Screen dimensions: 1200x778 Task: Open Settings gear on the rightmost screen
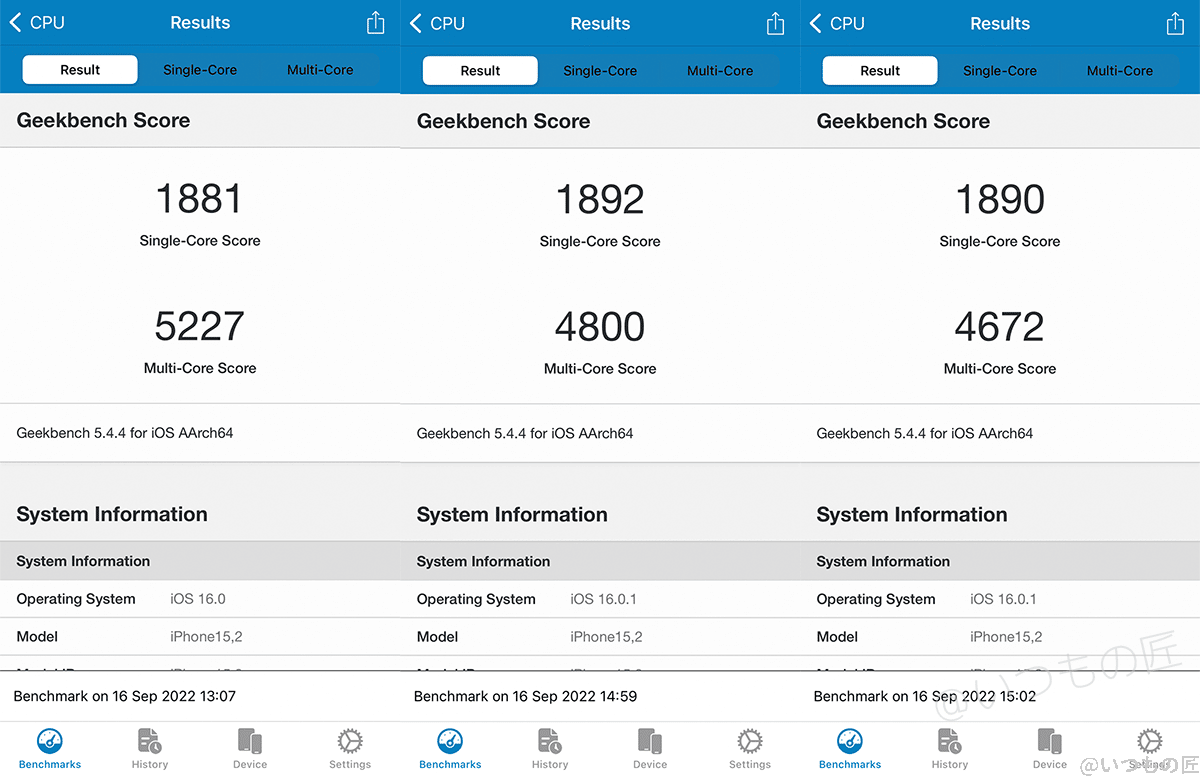[x=1149, y=747]
